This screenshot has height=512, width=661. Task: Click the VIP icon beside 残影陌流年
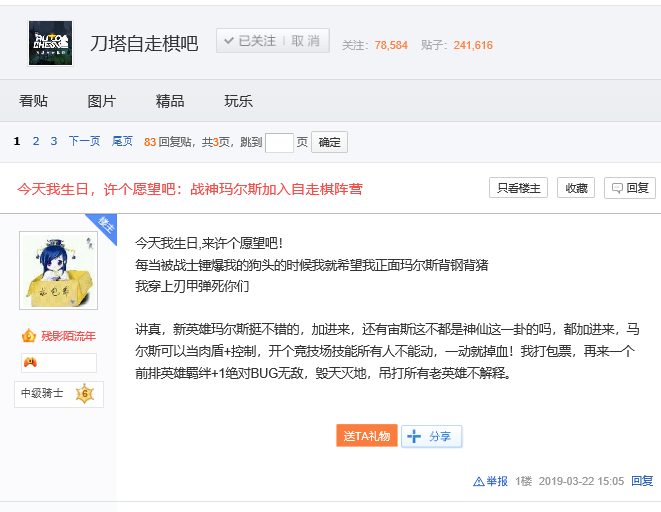point(28,336)
